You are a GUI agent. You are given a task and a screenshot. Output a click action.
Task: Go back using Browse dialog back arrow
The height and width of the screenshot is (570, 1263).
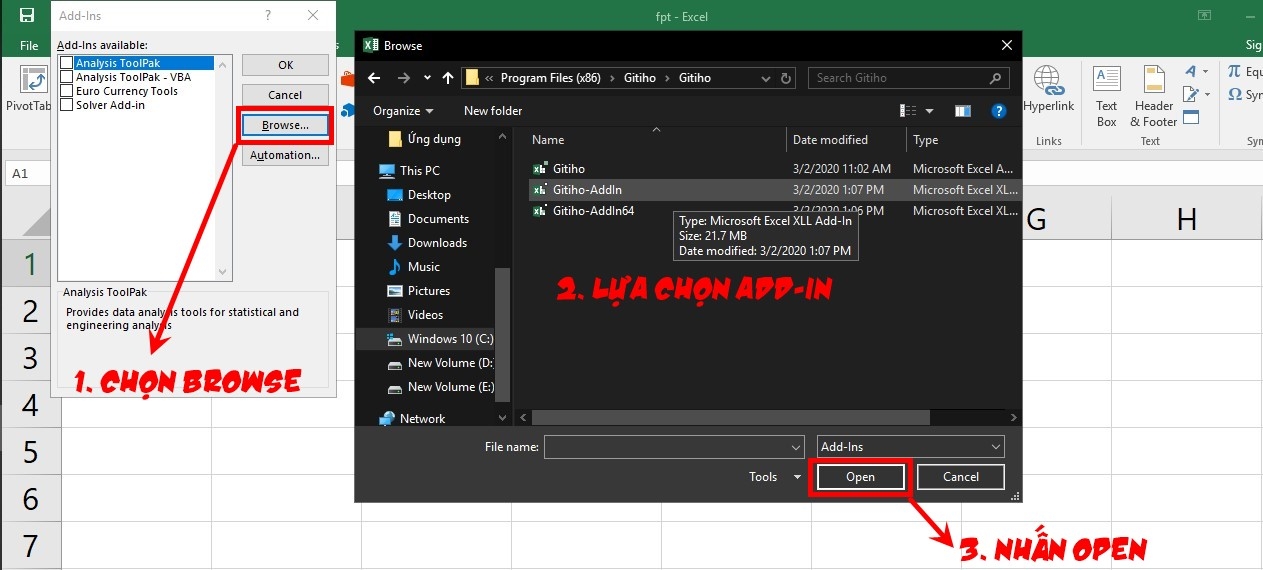[374, 78]
